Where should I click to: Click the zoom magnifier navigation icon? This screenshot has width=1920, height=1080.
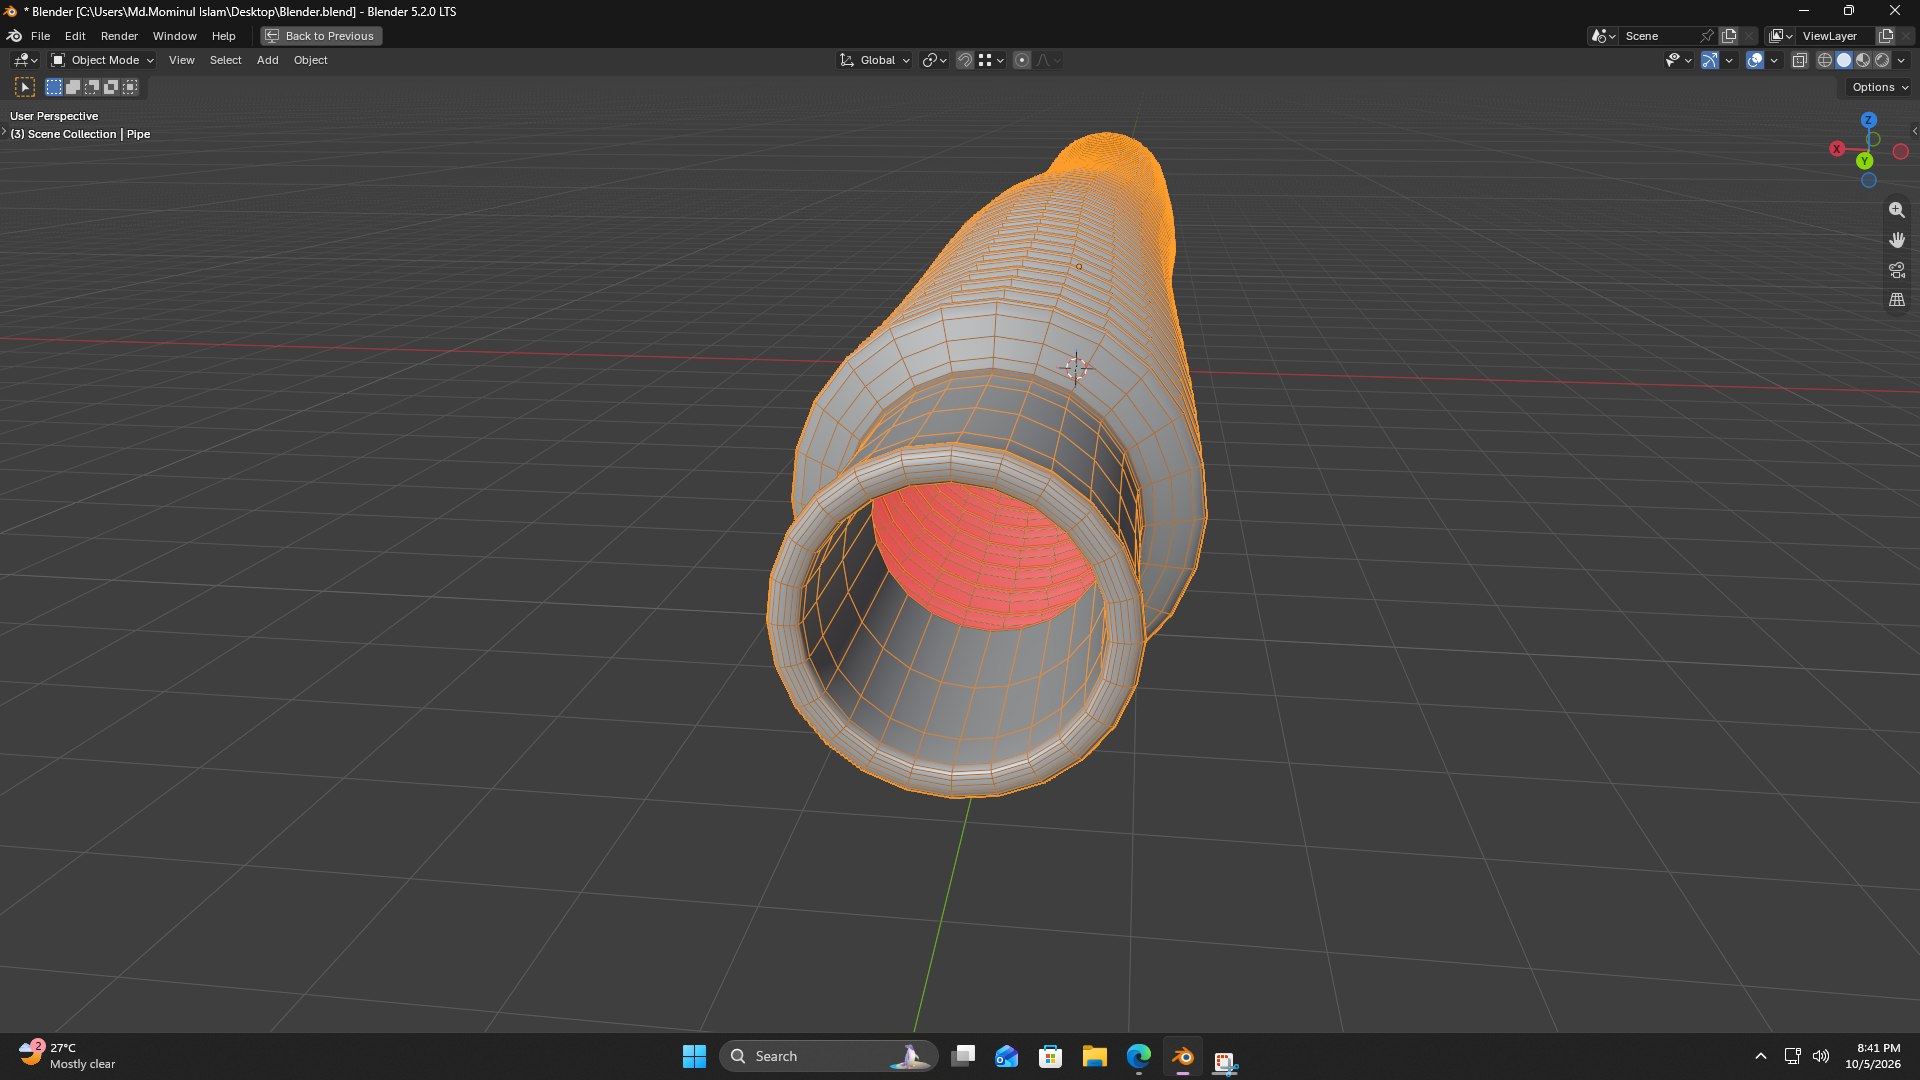click(1896, 210)
